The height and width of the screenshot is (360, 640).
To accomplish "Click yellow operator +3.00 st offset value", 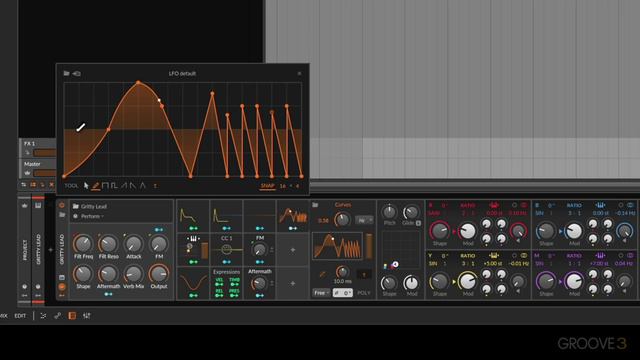I will point(493,264).
